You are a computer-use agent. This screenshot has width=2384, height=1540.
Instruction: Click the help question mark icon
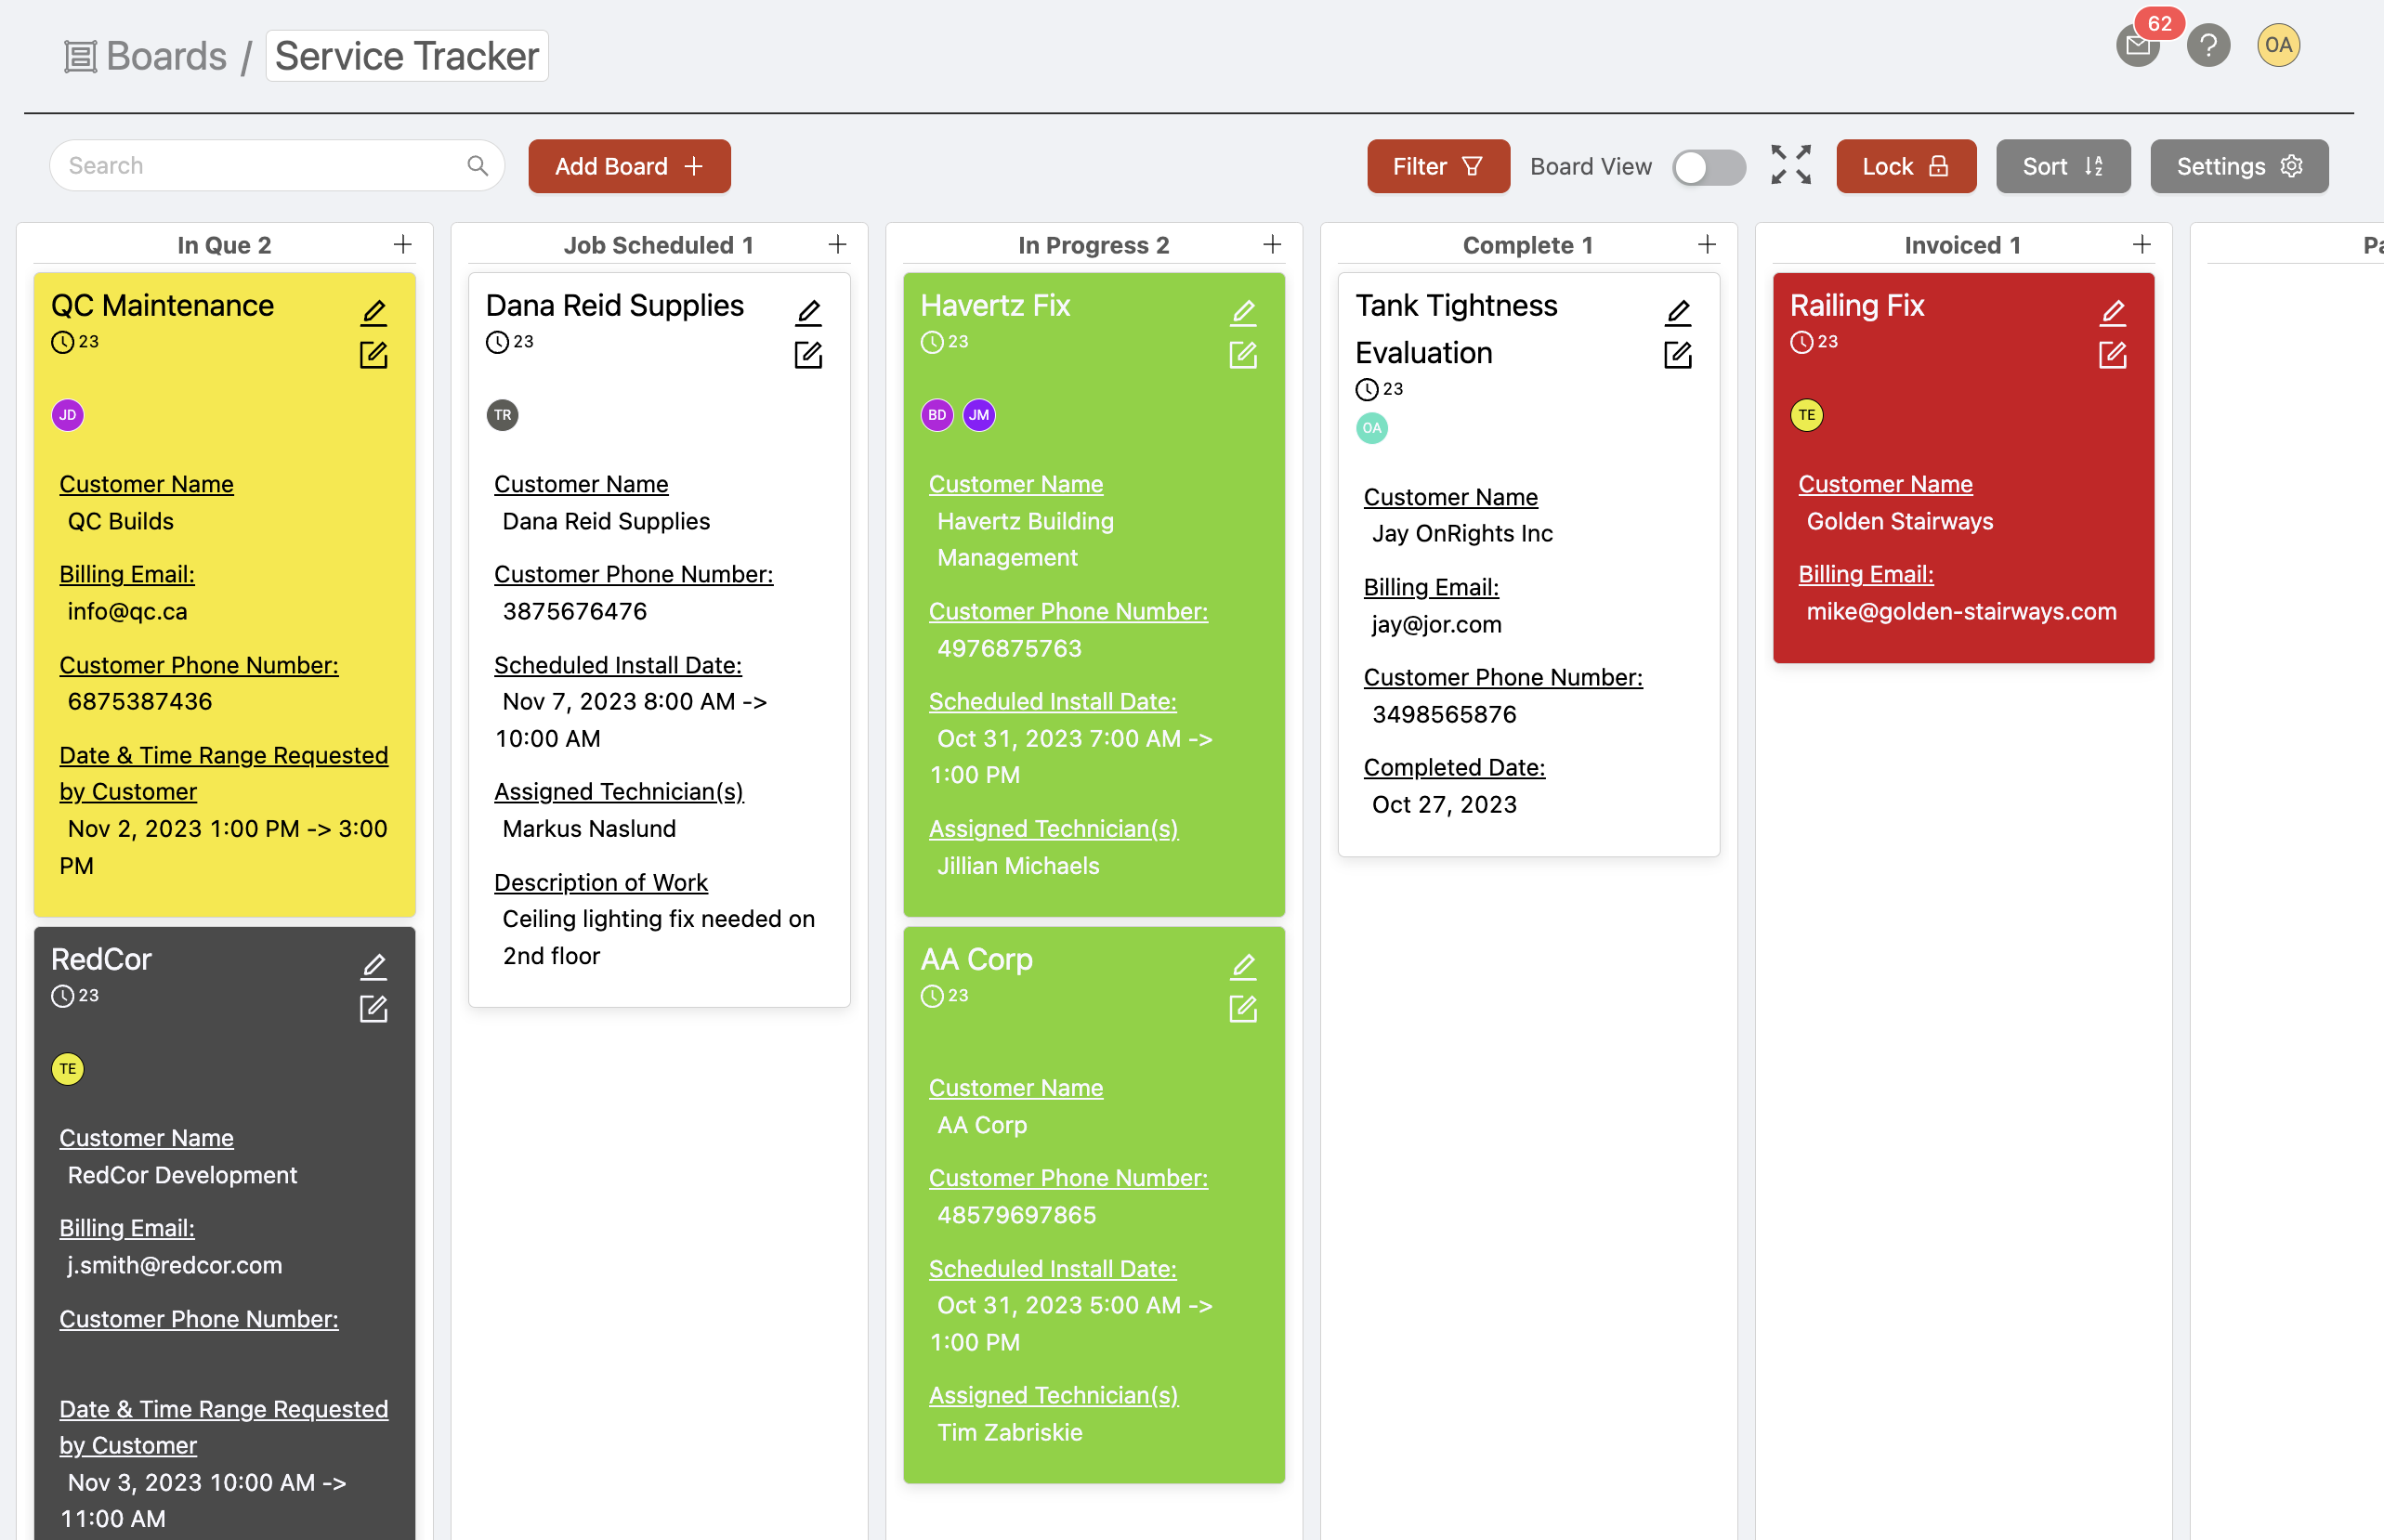[x=2208, y=46]
